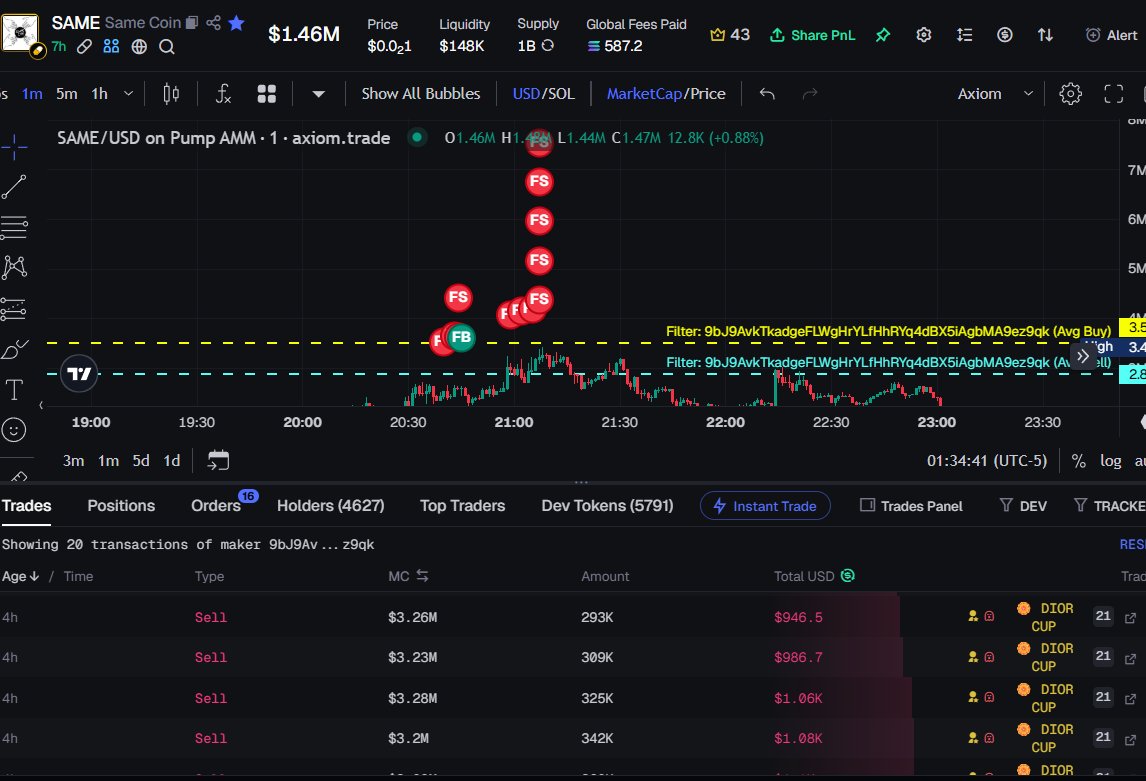Toggle log scale
This screenshot has height=781, width=1146.
(x=1111, y=461)
